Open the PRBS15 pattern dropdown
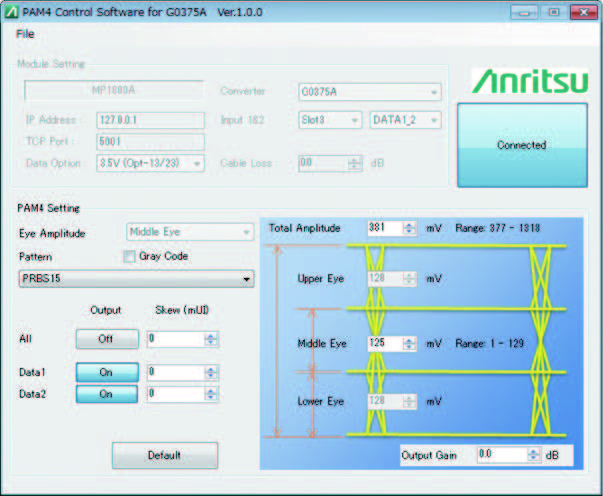The image size is (603, 496). point(136,278)
